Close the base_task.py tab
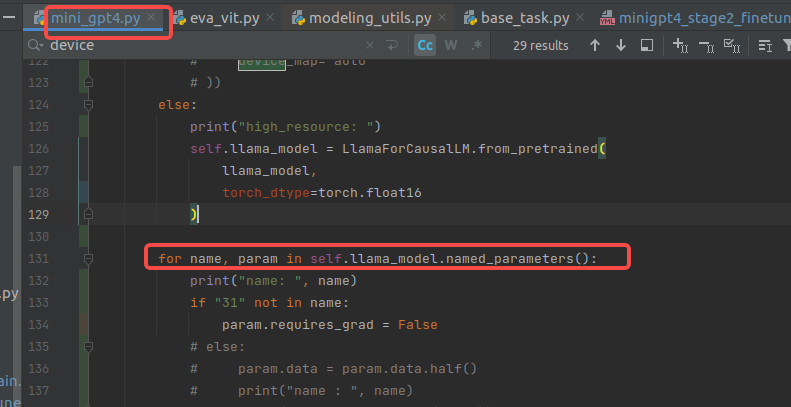Viewport: 791px width, 407px height. pos(580,18)
